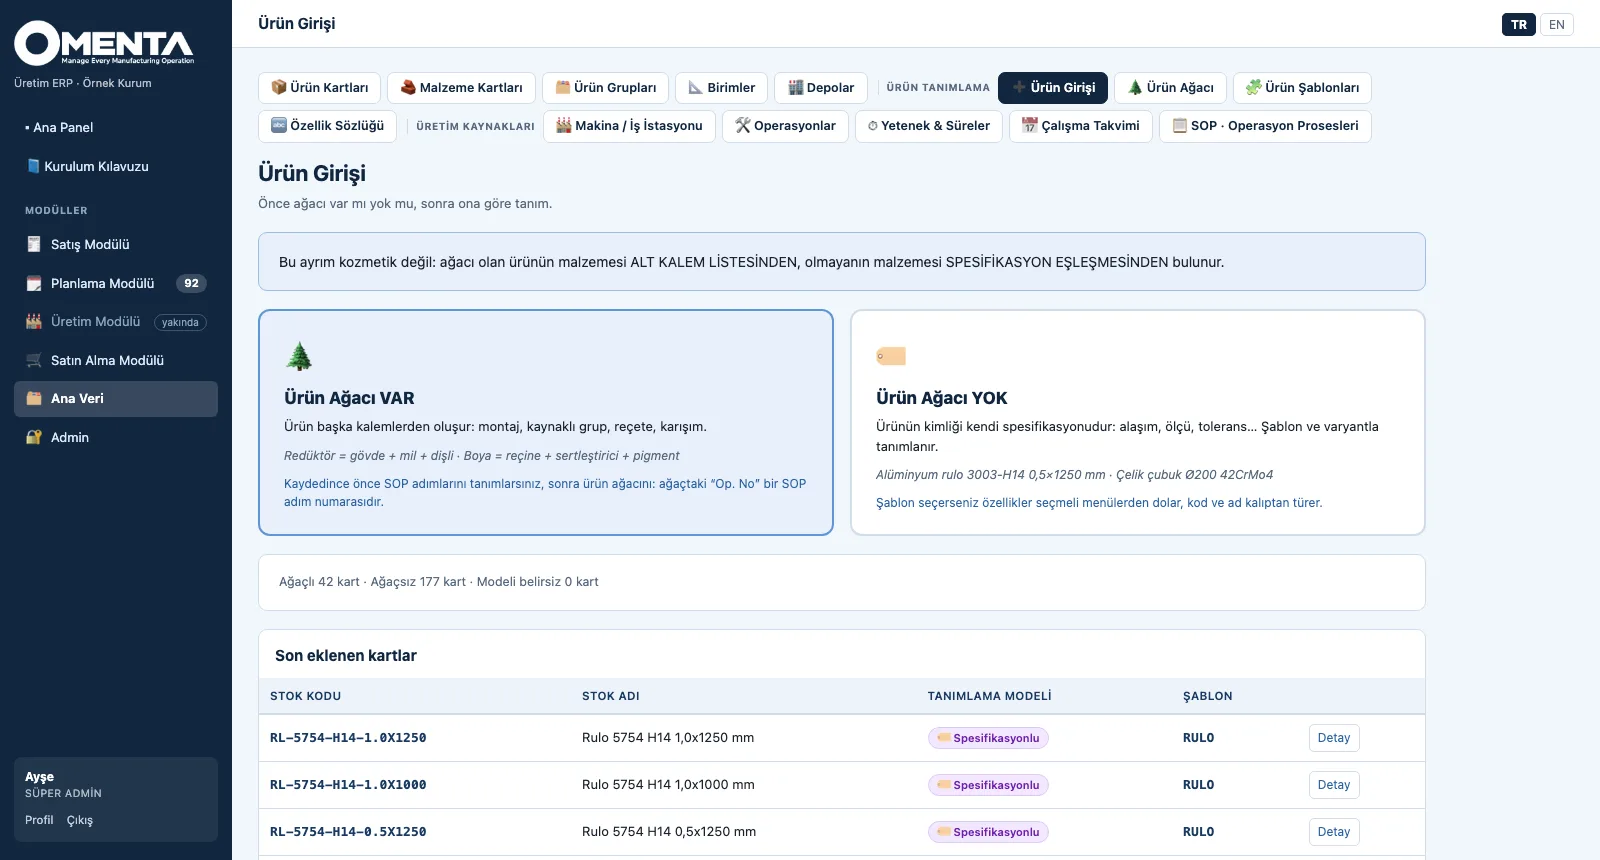
Task: Click the OMENTA logo
Action: (104, 43)
